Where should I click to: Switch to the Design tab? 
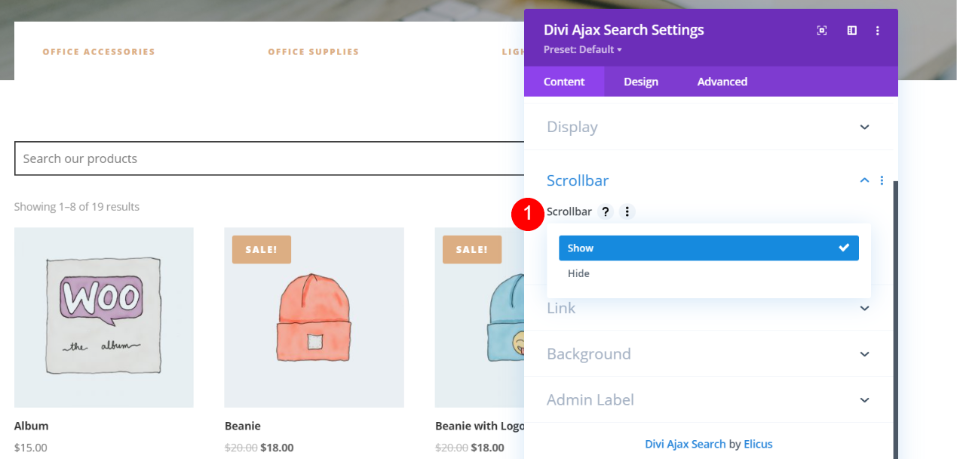641,82
